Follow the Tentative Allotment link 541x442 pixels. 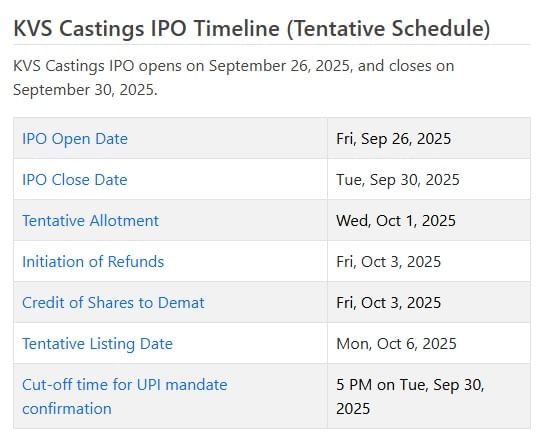pos(90,221)
